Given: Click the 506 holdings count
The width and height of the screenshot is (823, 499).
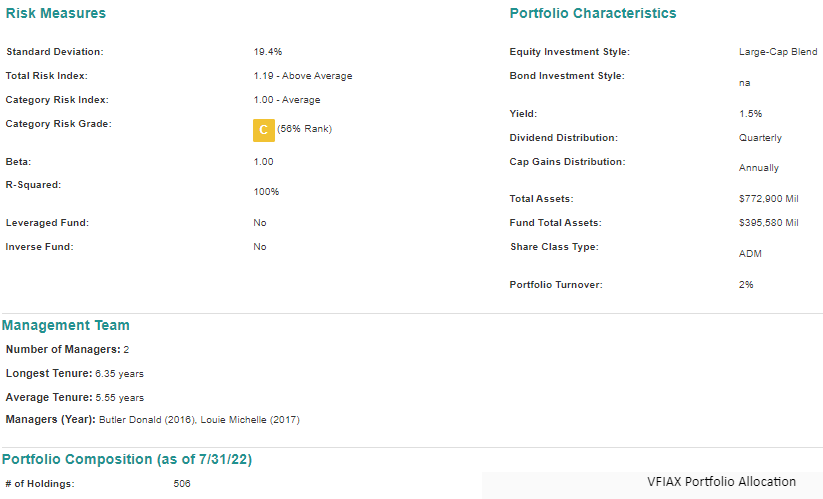Looking at the screenshot, I should [181, 484].
